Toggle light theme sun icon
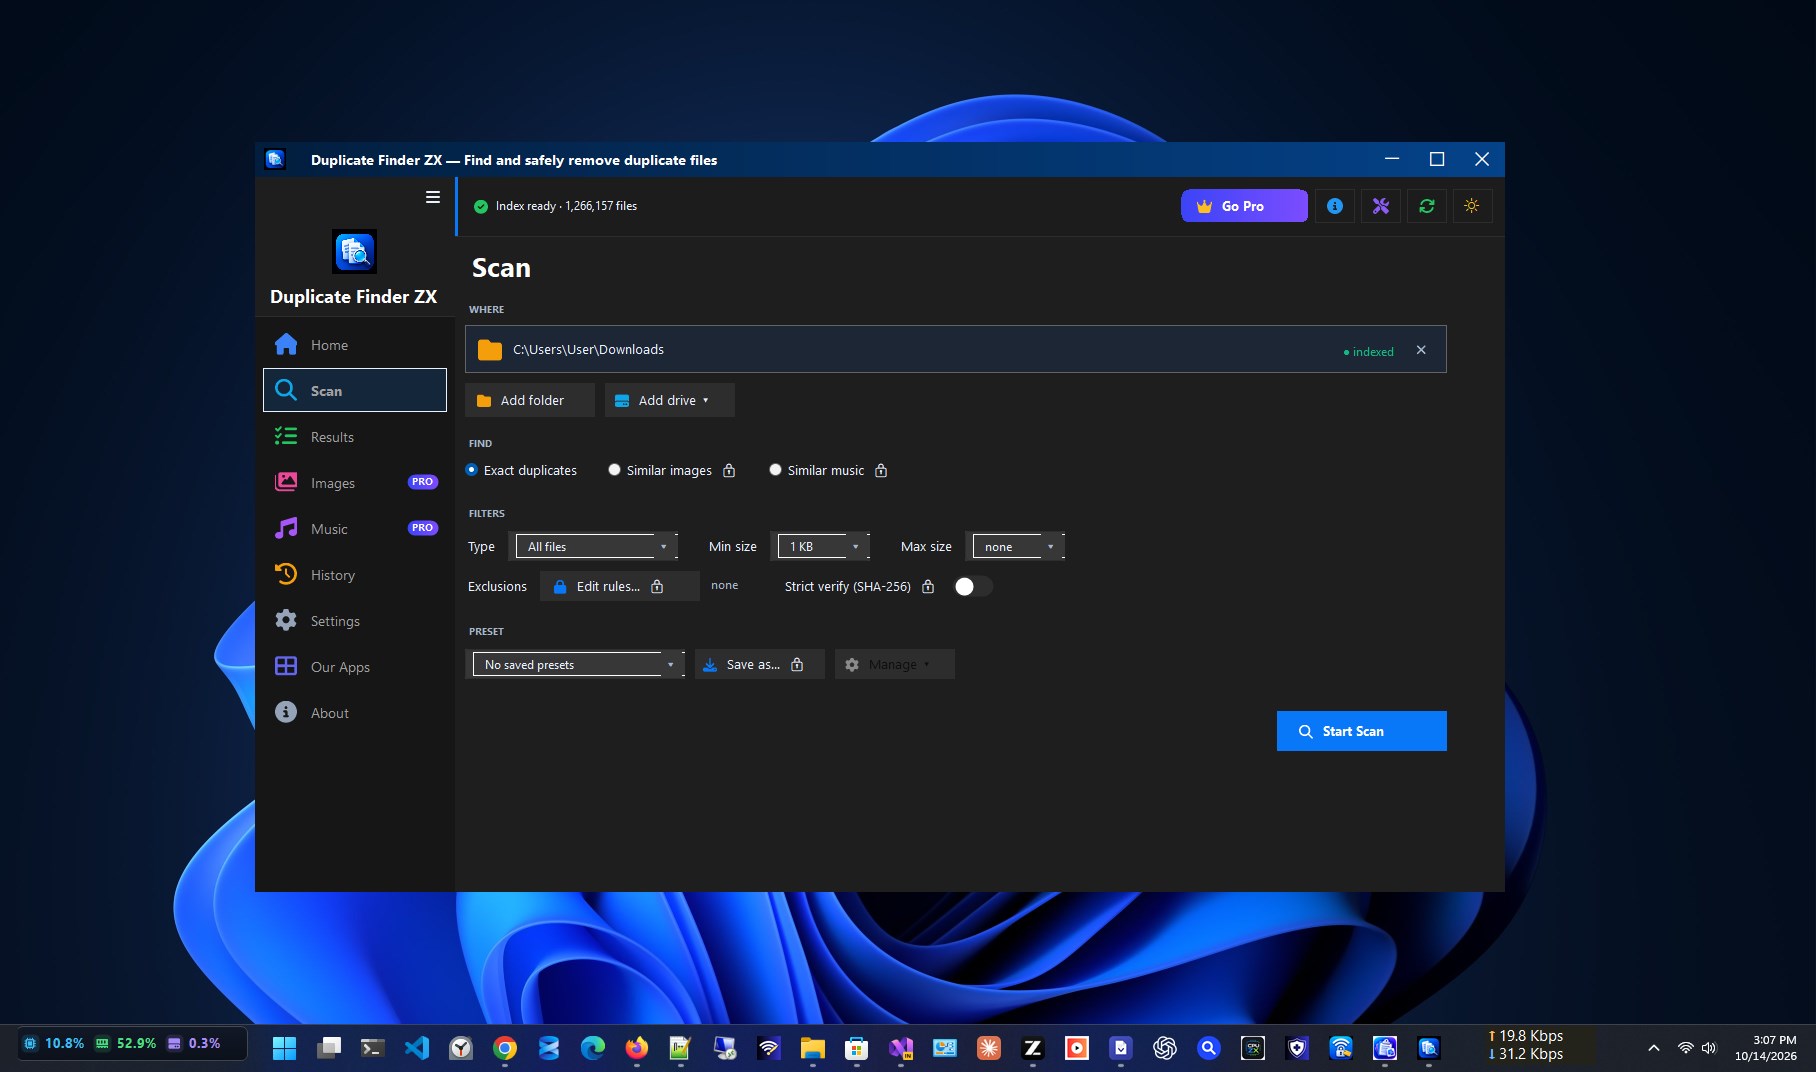The width and height of the screenshot is (1816, 1072). coord(1472,206)
